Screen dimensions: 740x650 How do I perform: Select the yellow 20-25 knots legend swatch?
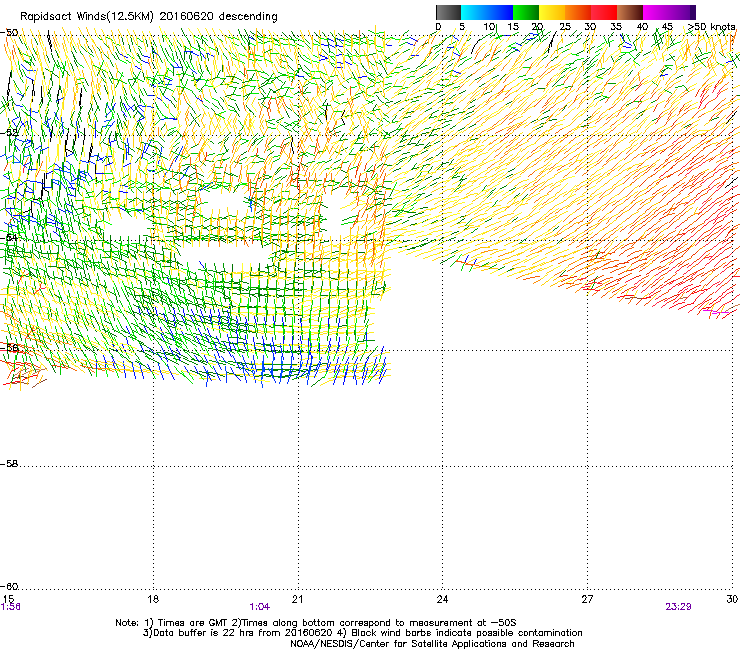coord(552,12)
